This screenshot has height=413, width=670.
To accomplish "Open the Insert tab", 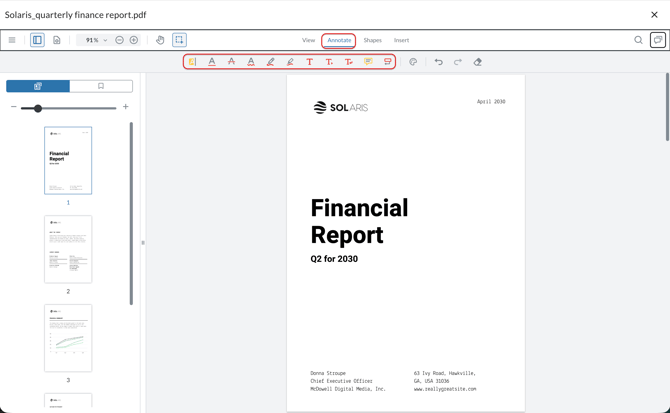I will (x=401, y=40).
